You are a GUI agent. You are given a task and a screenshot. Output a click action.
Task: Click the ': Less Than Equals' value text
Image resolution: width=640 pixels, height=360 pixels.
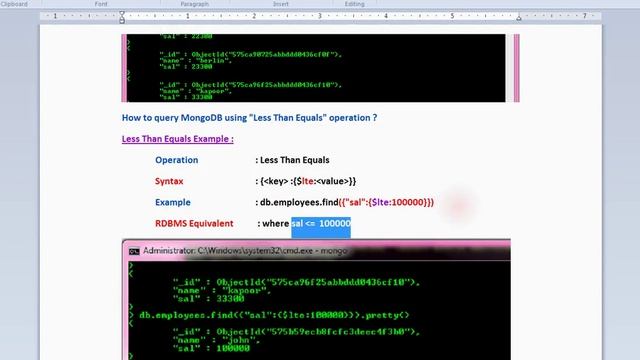[x=292, y=160]
